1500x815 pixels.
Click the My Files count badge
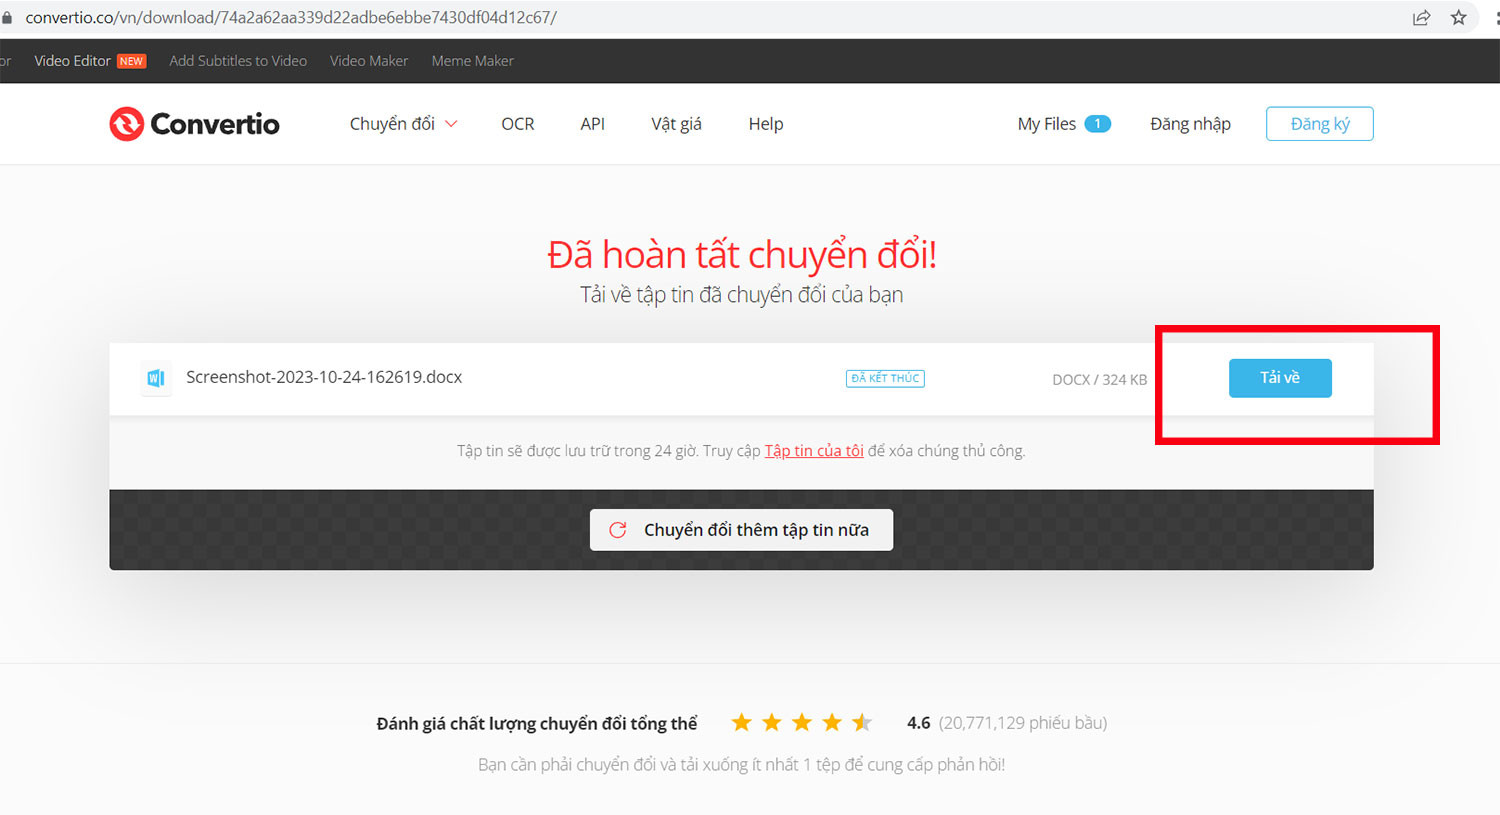[1097, 124]
